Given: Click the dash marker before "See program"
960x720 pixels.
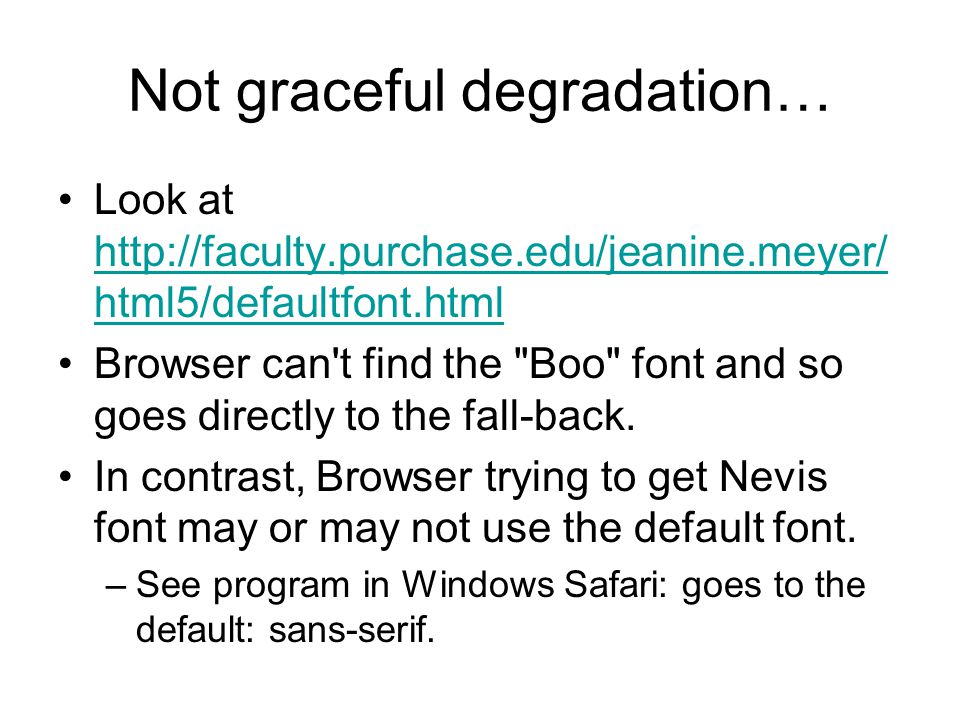Looking at the screenshot, I should (116, 587).
